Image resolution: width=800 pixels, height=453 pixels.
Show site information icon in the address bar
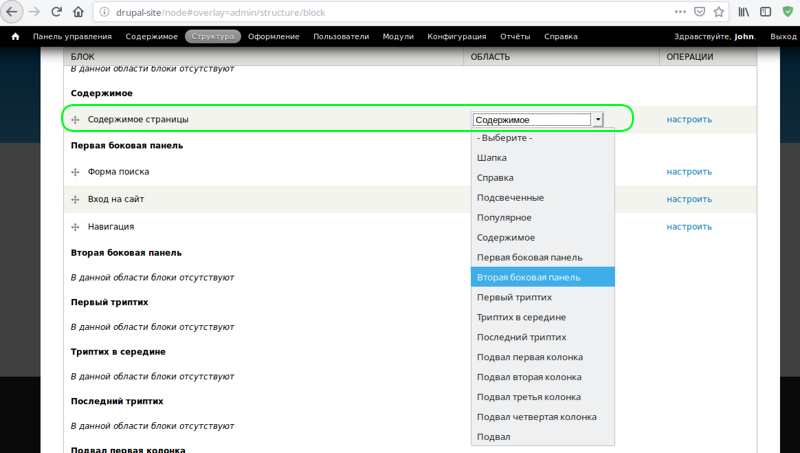(104, 12)
